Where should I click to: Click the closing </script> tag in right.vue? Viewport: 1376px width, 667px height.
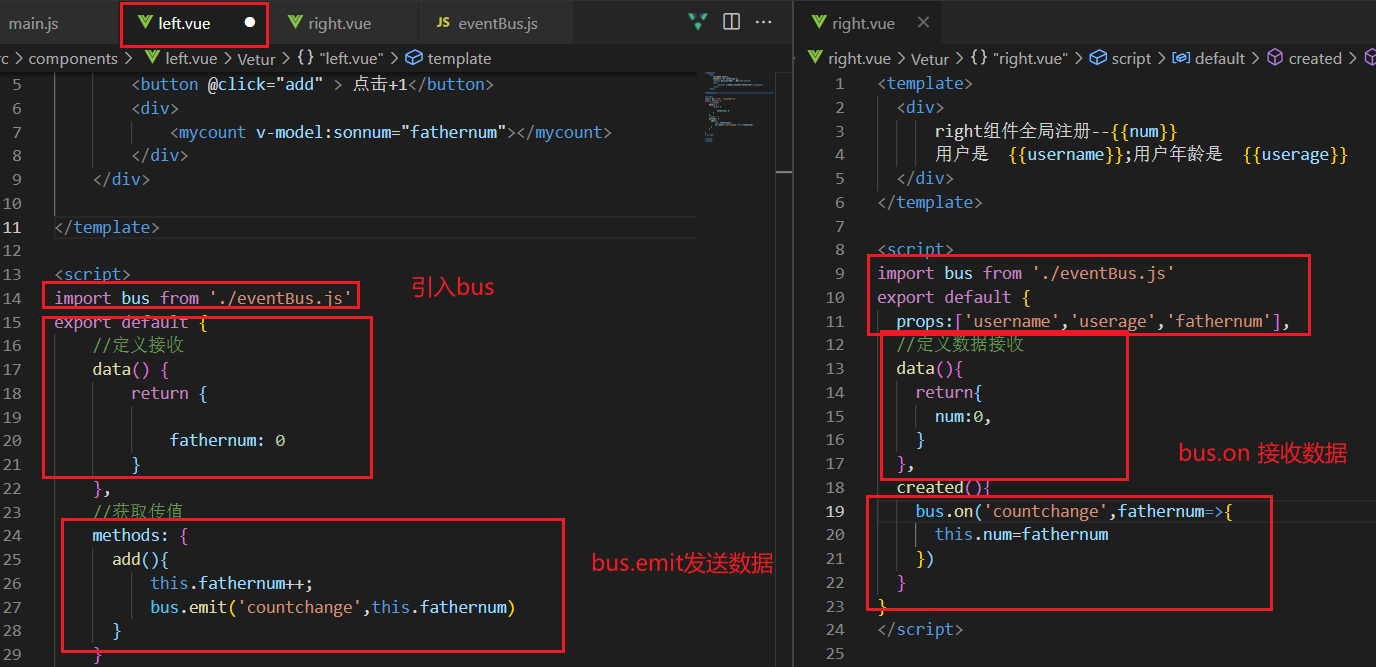pyautogui.click(x=920, y=629)
